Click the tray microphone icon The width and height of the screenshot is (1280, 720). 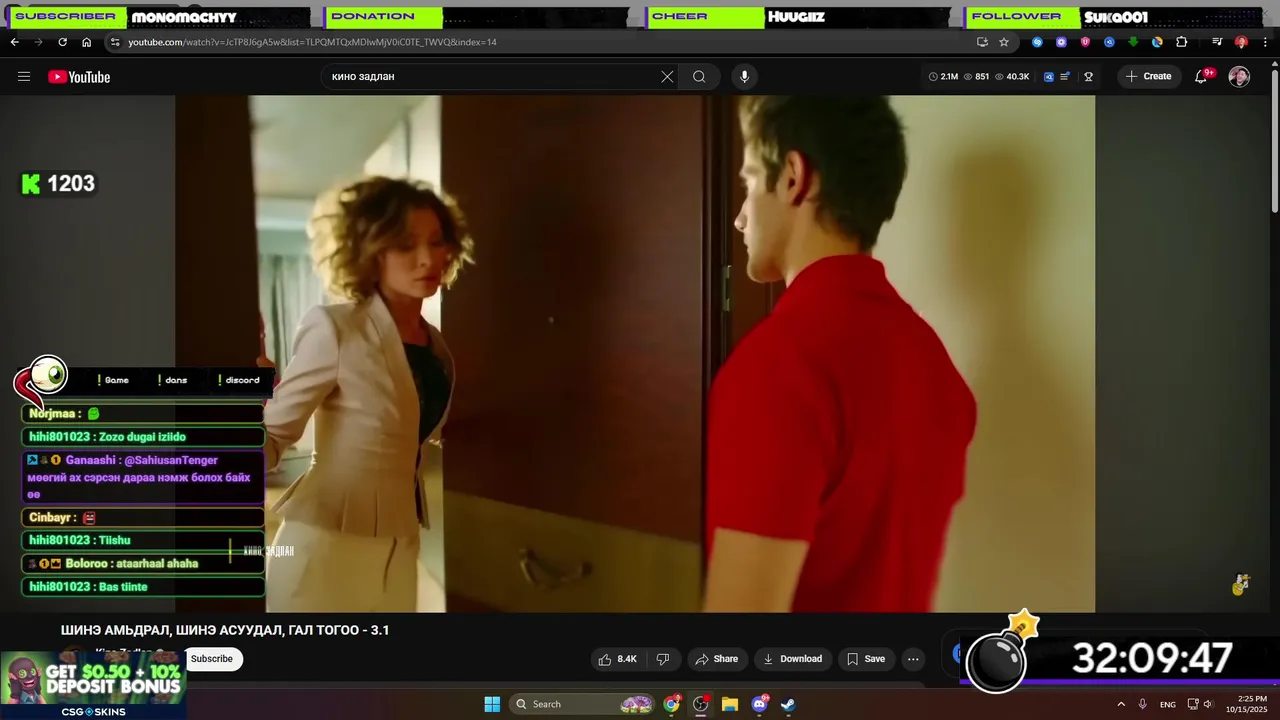(1143, 704)
